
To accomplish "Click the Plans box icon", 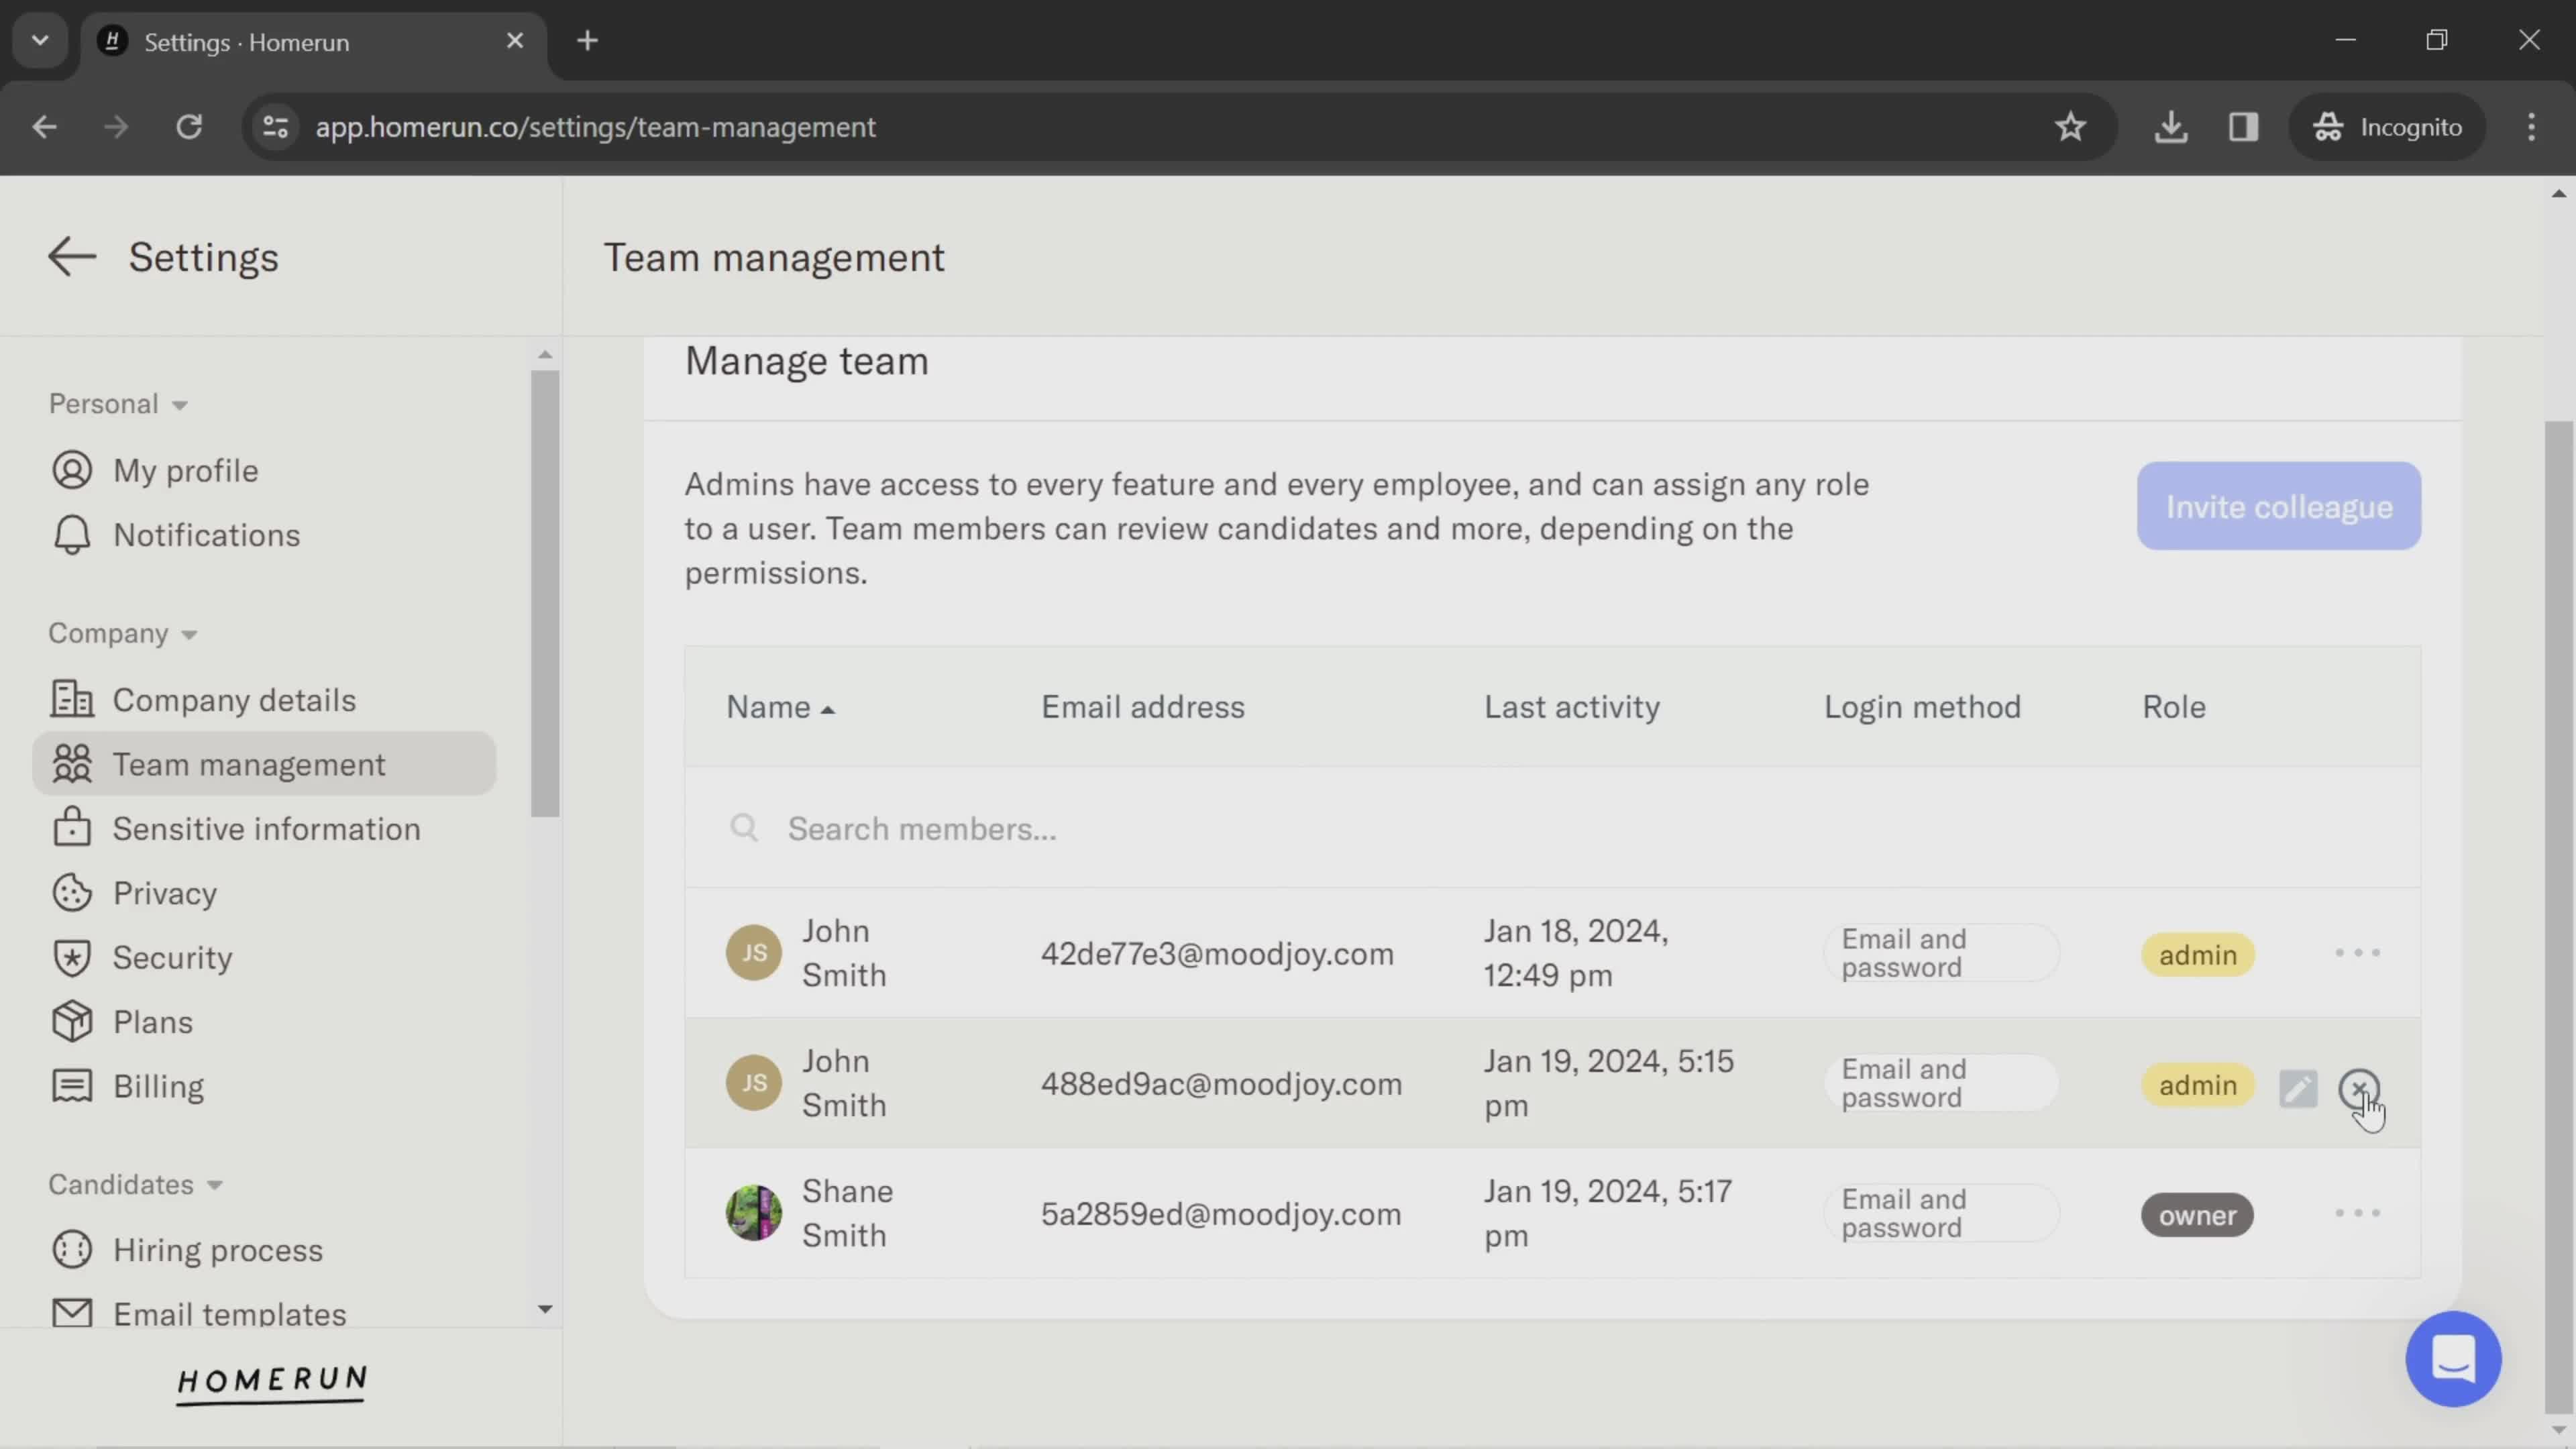I will coord(72,1022).
